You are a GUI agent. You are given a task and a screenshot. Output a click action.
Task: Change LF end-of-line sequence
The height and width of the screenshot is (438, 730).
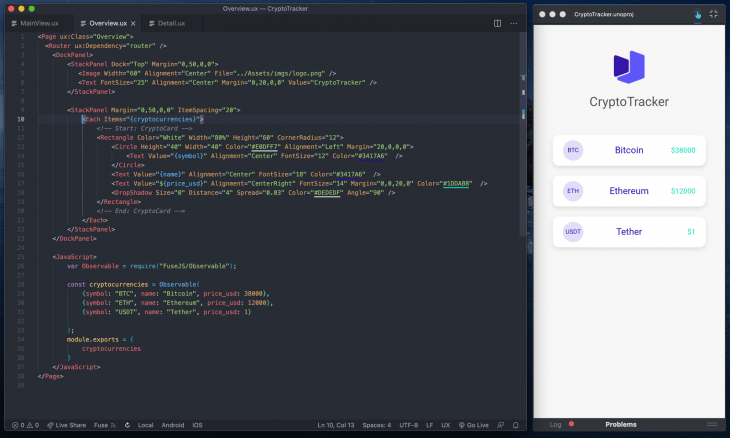[429, 425]
